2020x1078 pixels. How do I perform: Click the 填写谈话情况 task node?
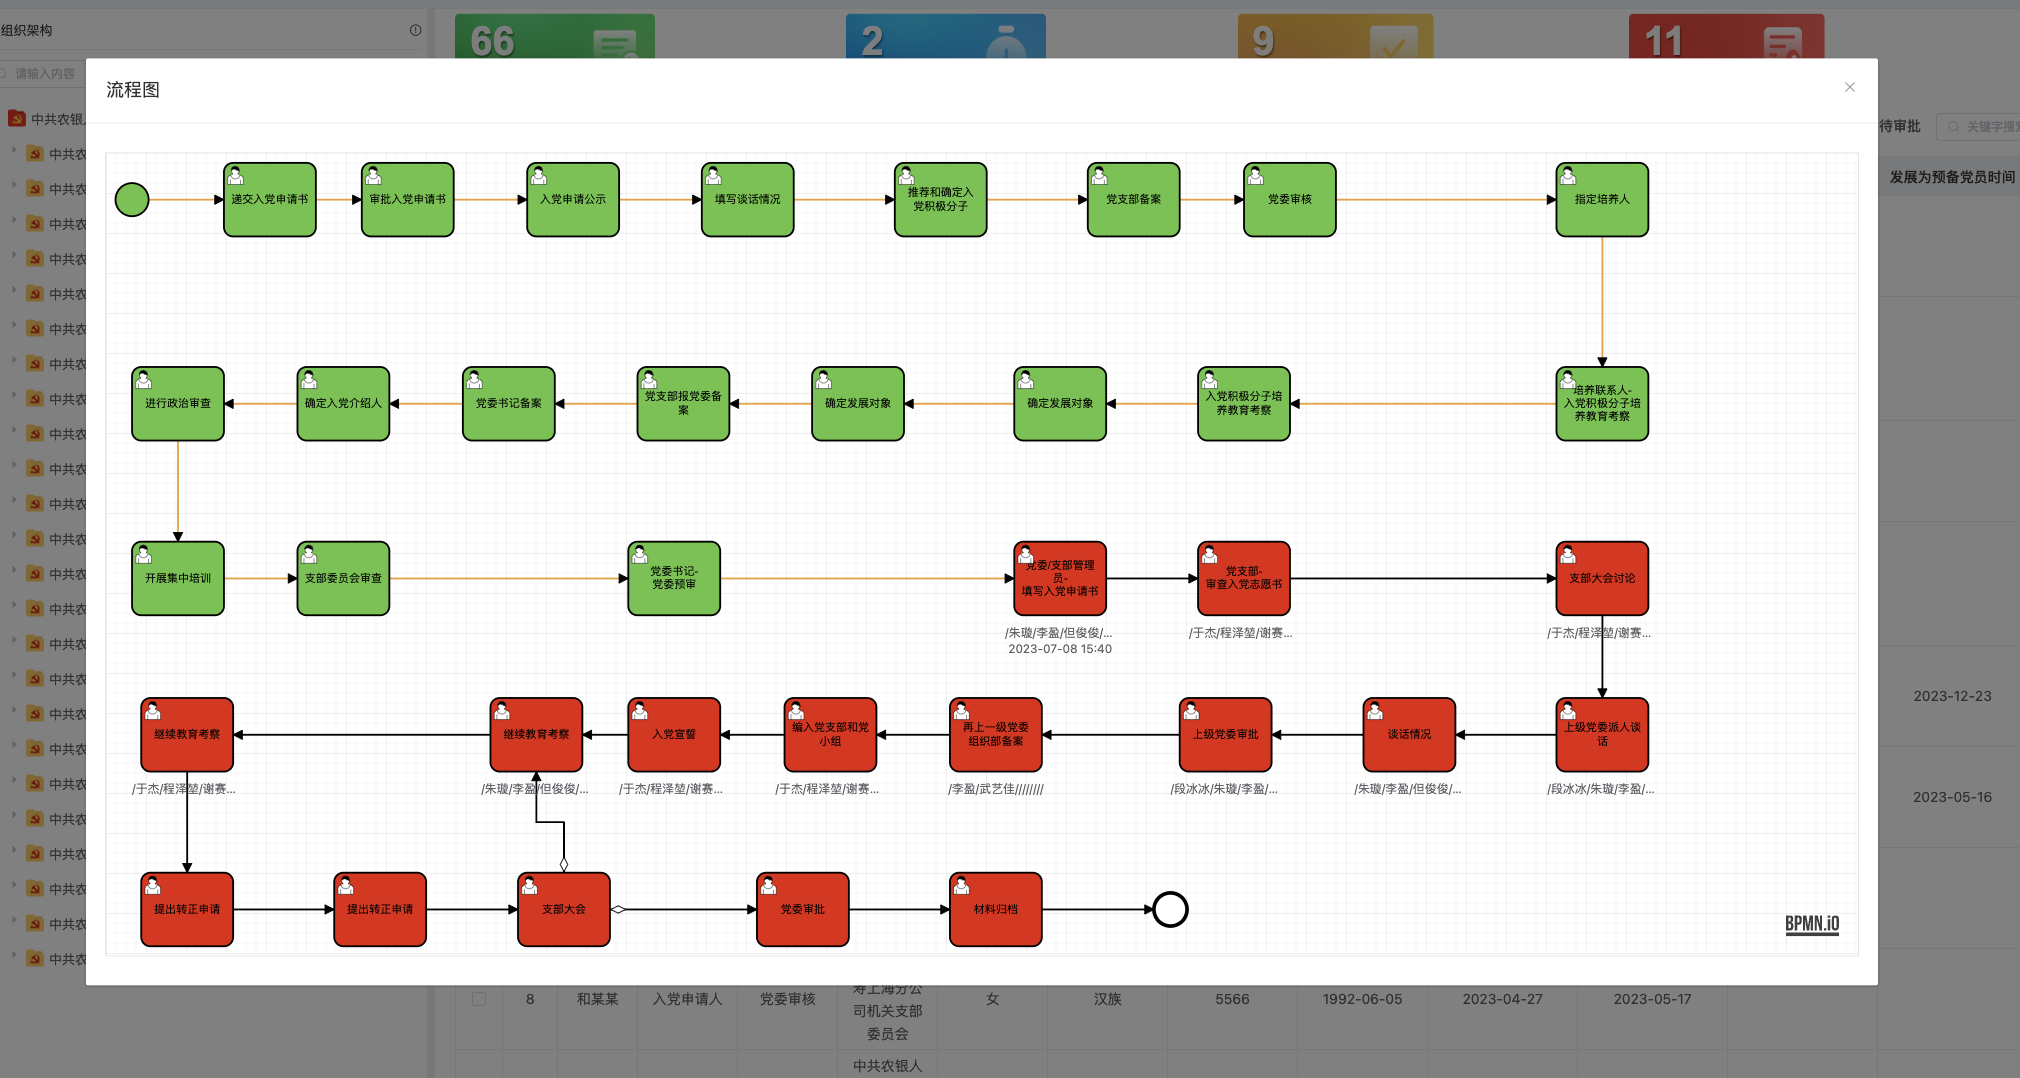748,200
